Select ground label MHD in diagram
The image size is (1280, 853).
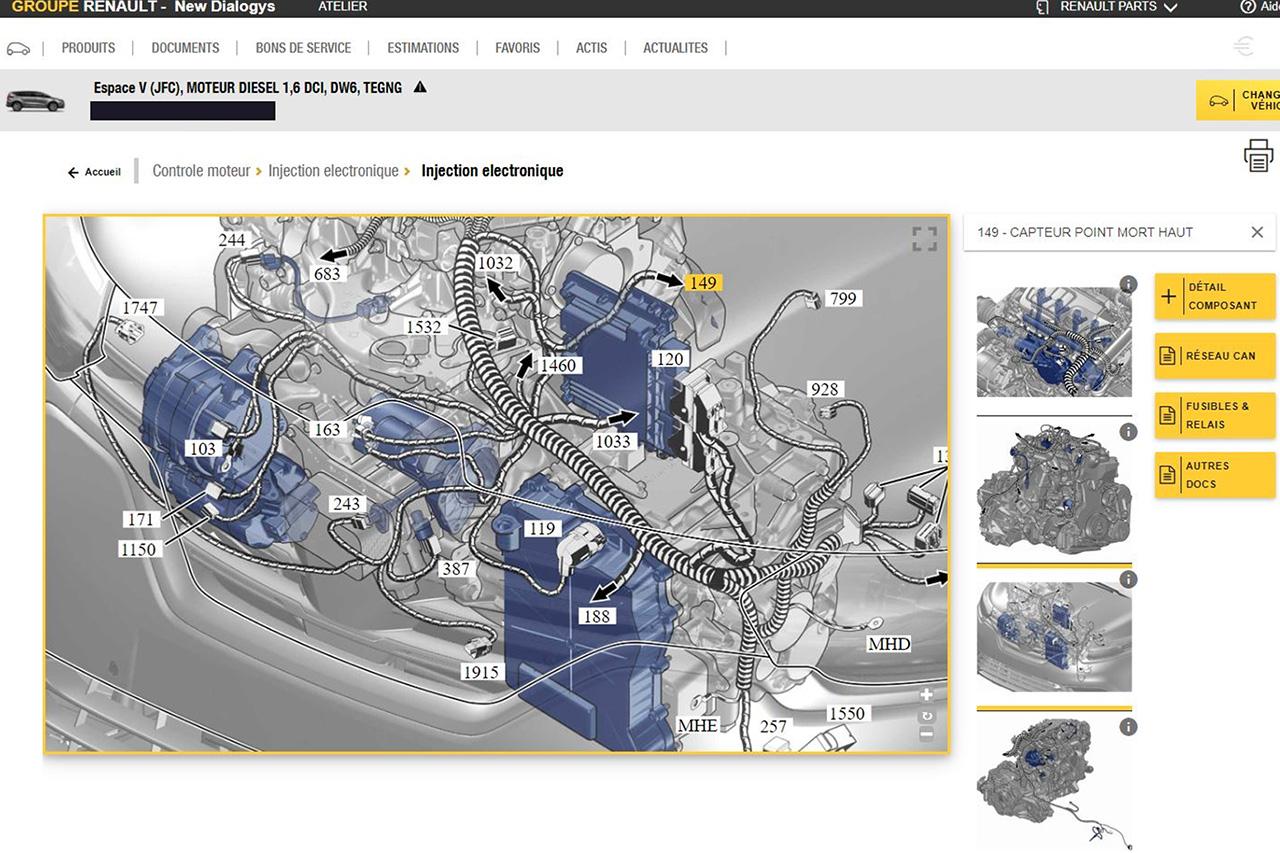[889, 644]
